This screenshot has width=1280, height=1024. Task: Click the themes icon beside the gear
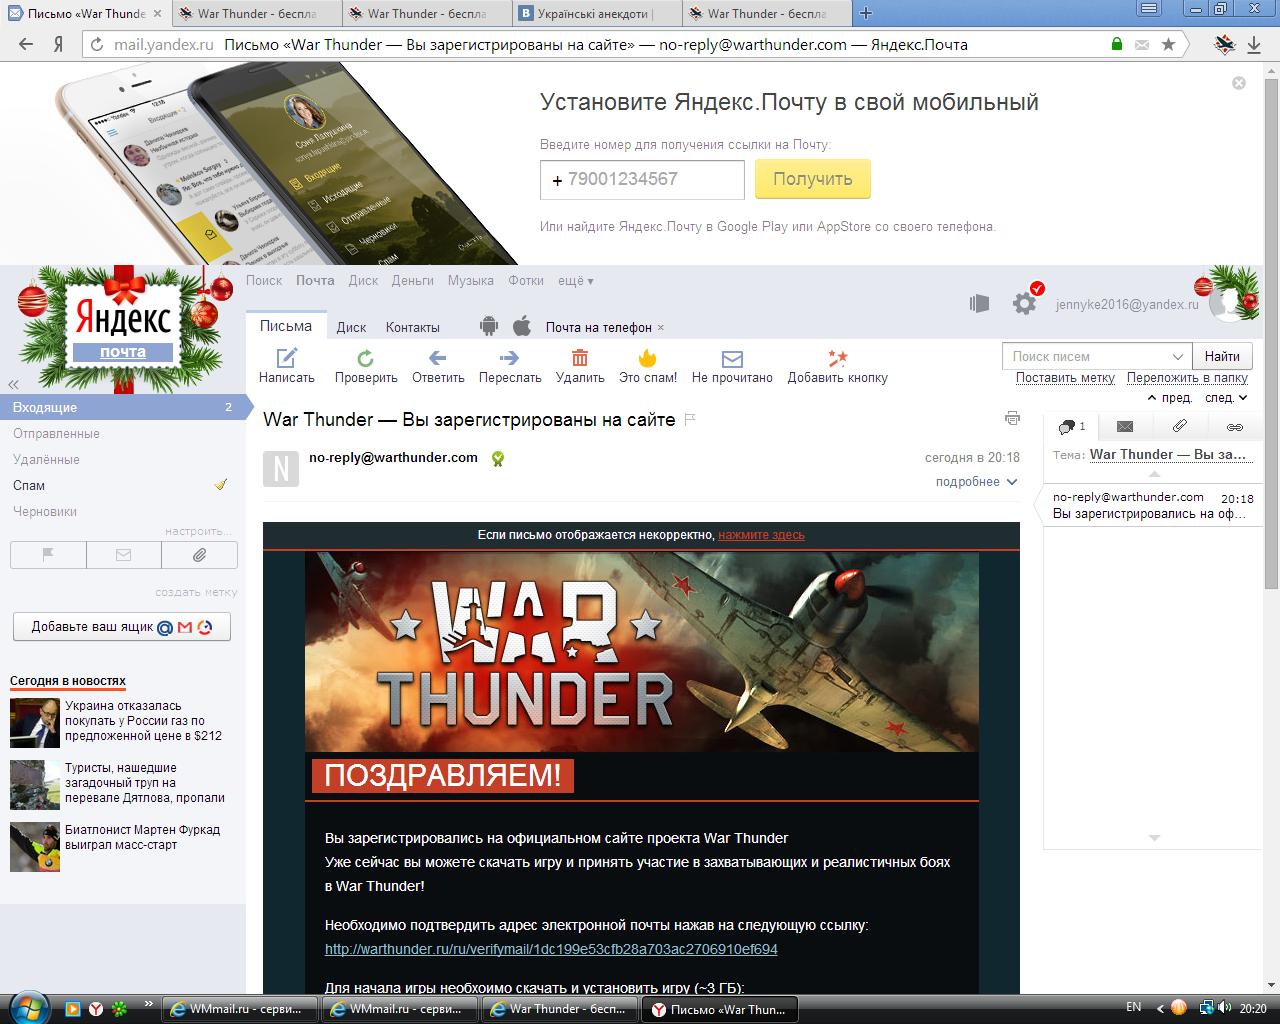pyautogui.click(x=979, y=303)
